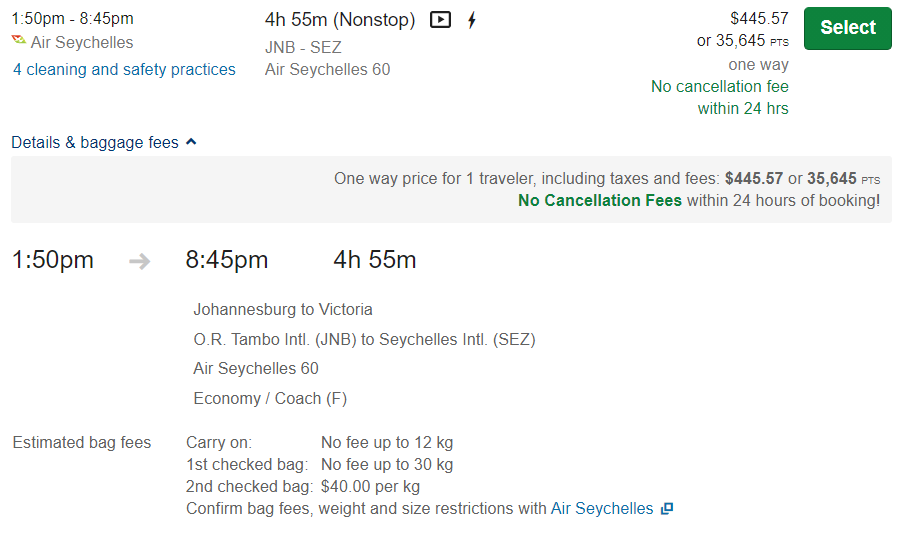Open 4 cleaning and safety practices link

click(124, 70)
